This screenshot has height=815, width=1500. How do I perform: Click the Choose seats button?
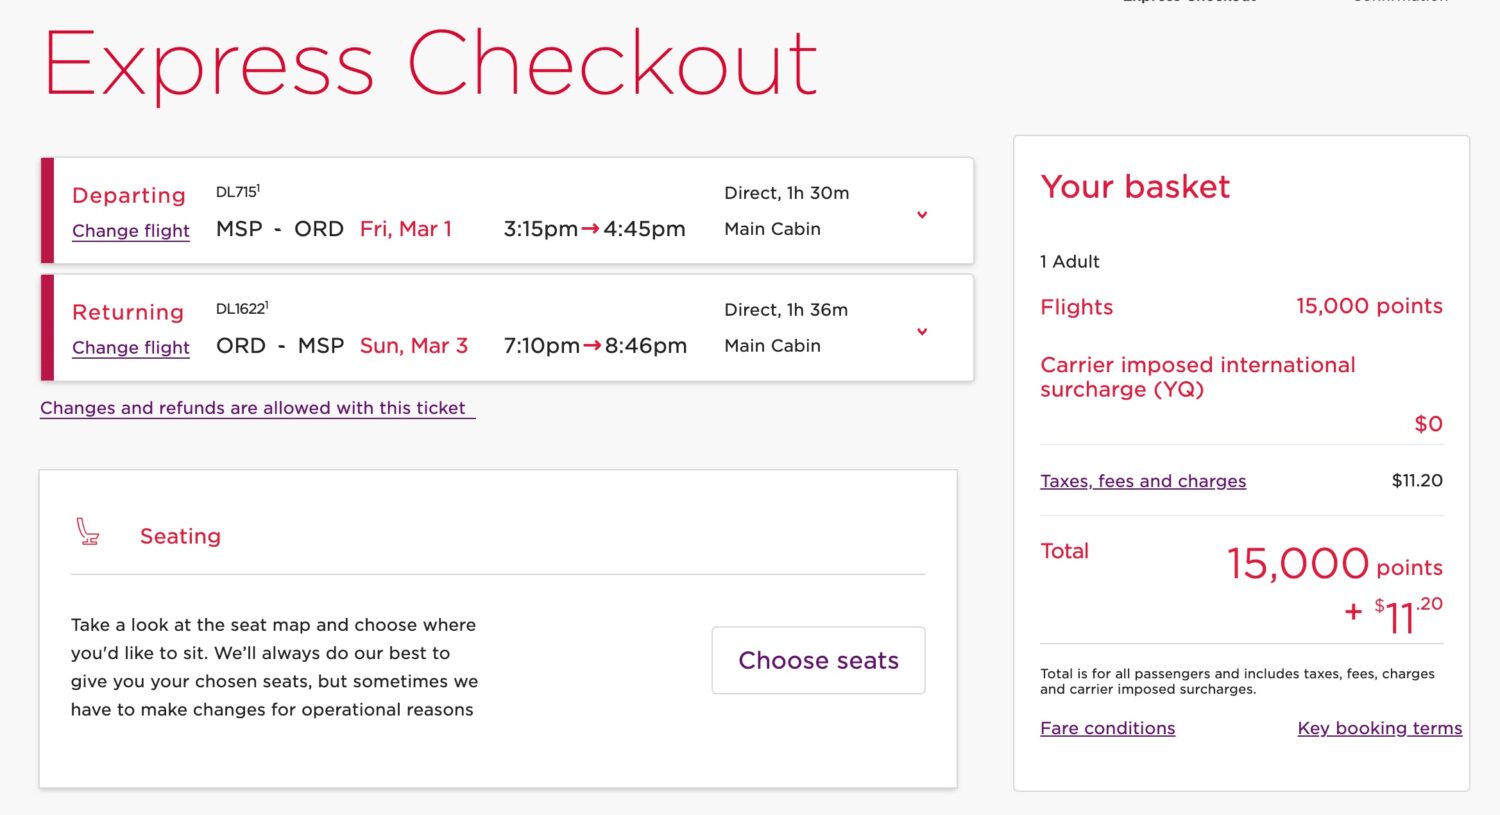pos(817,660)
